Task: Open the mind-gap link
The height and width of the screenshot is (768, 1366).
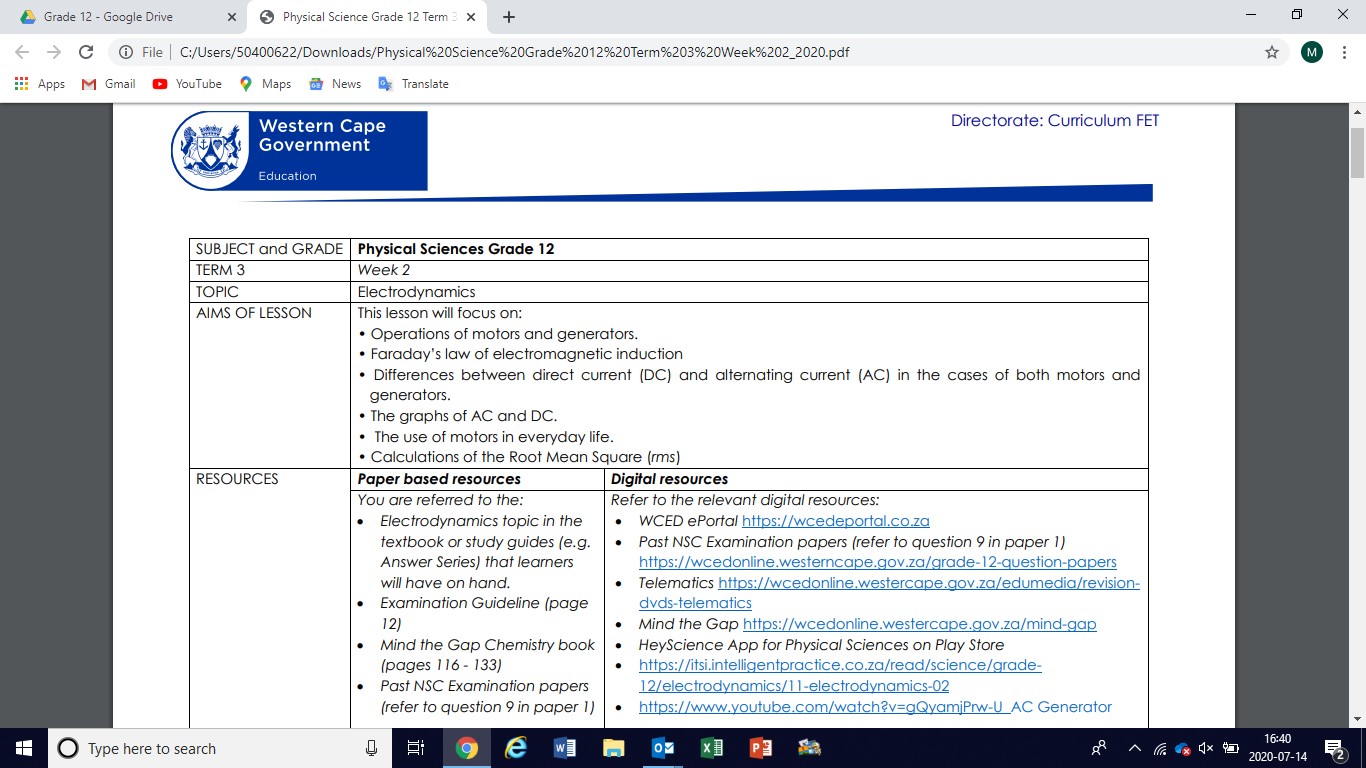Action: (920, 624)
